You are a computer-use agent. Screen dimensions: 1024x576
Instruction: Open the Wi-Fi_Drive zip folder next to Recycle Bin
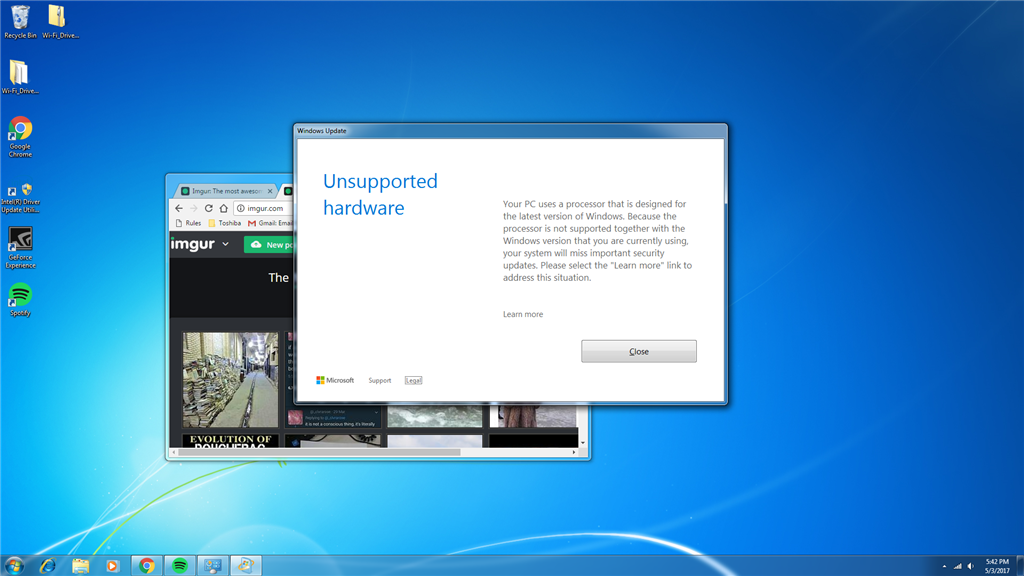pyautogui.click(x=60, y=22)
